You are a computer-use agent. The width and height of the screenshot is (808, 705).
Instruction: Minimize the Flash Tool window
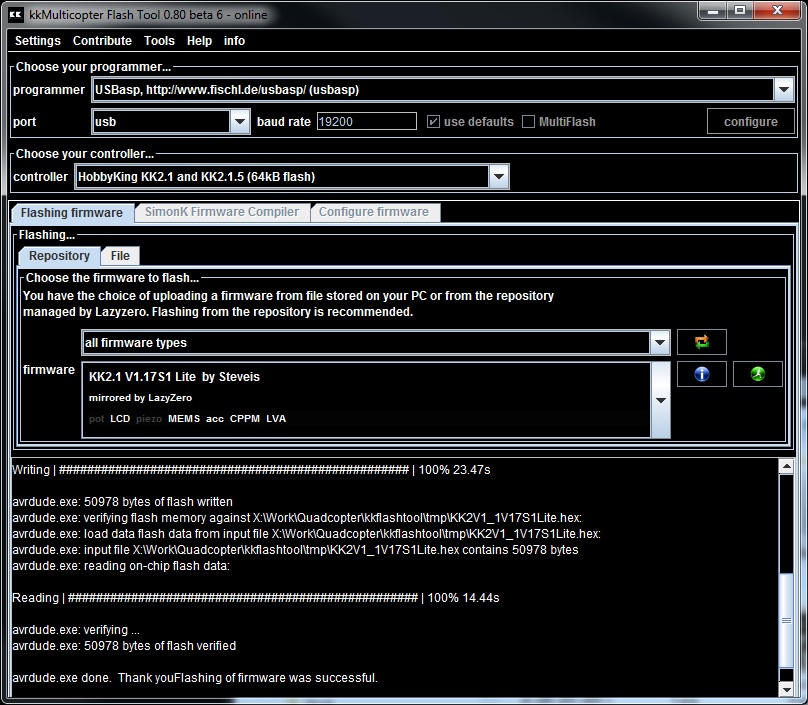coord(713,10)
